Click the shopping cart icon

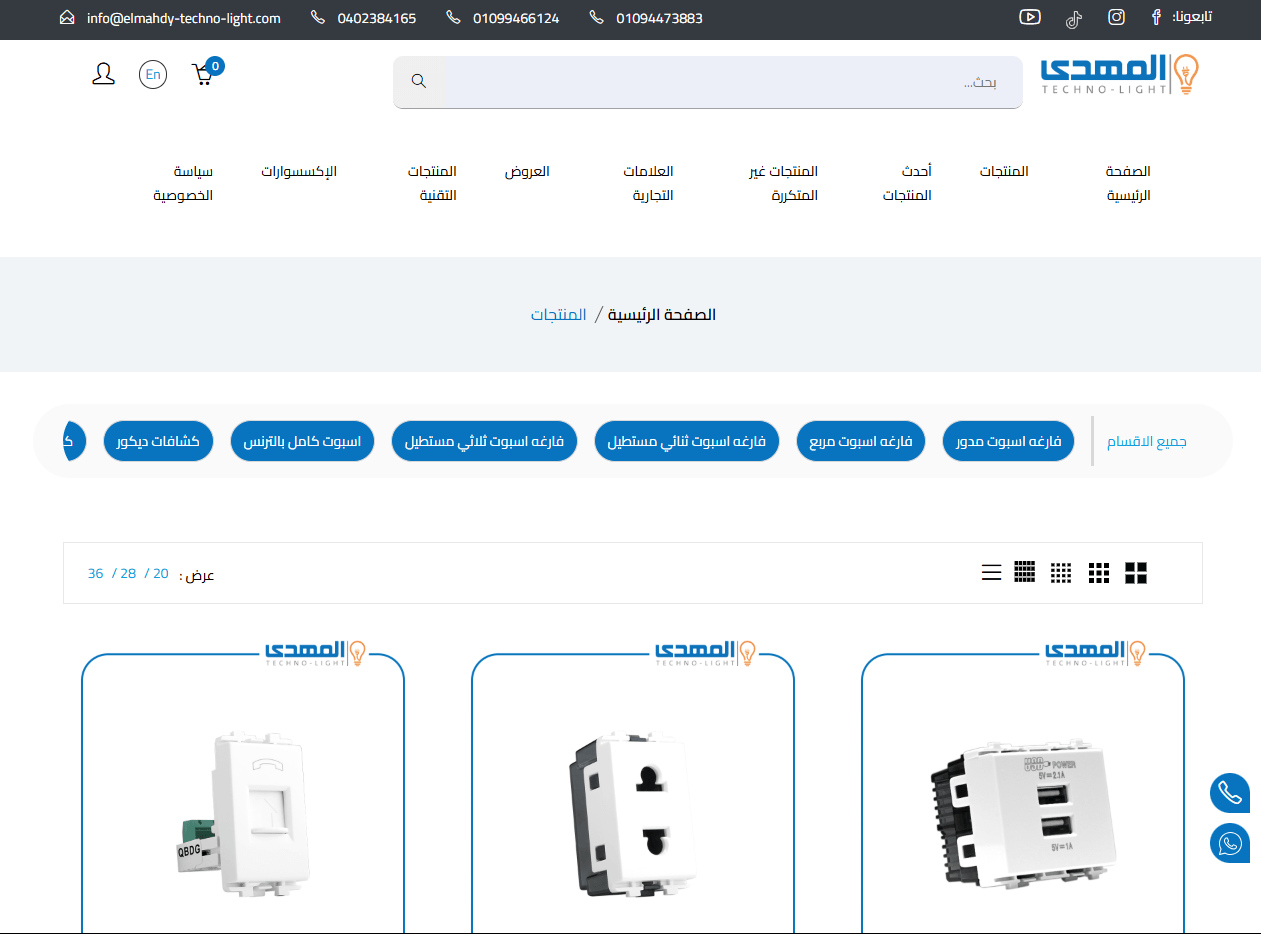203,75
